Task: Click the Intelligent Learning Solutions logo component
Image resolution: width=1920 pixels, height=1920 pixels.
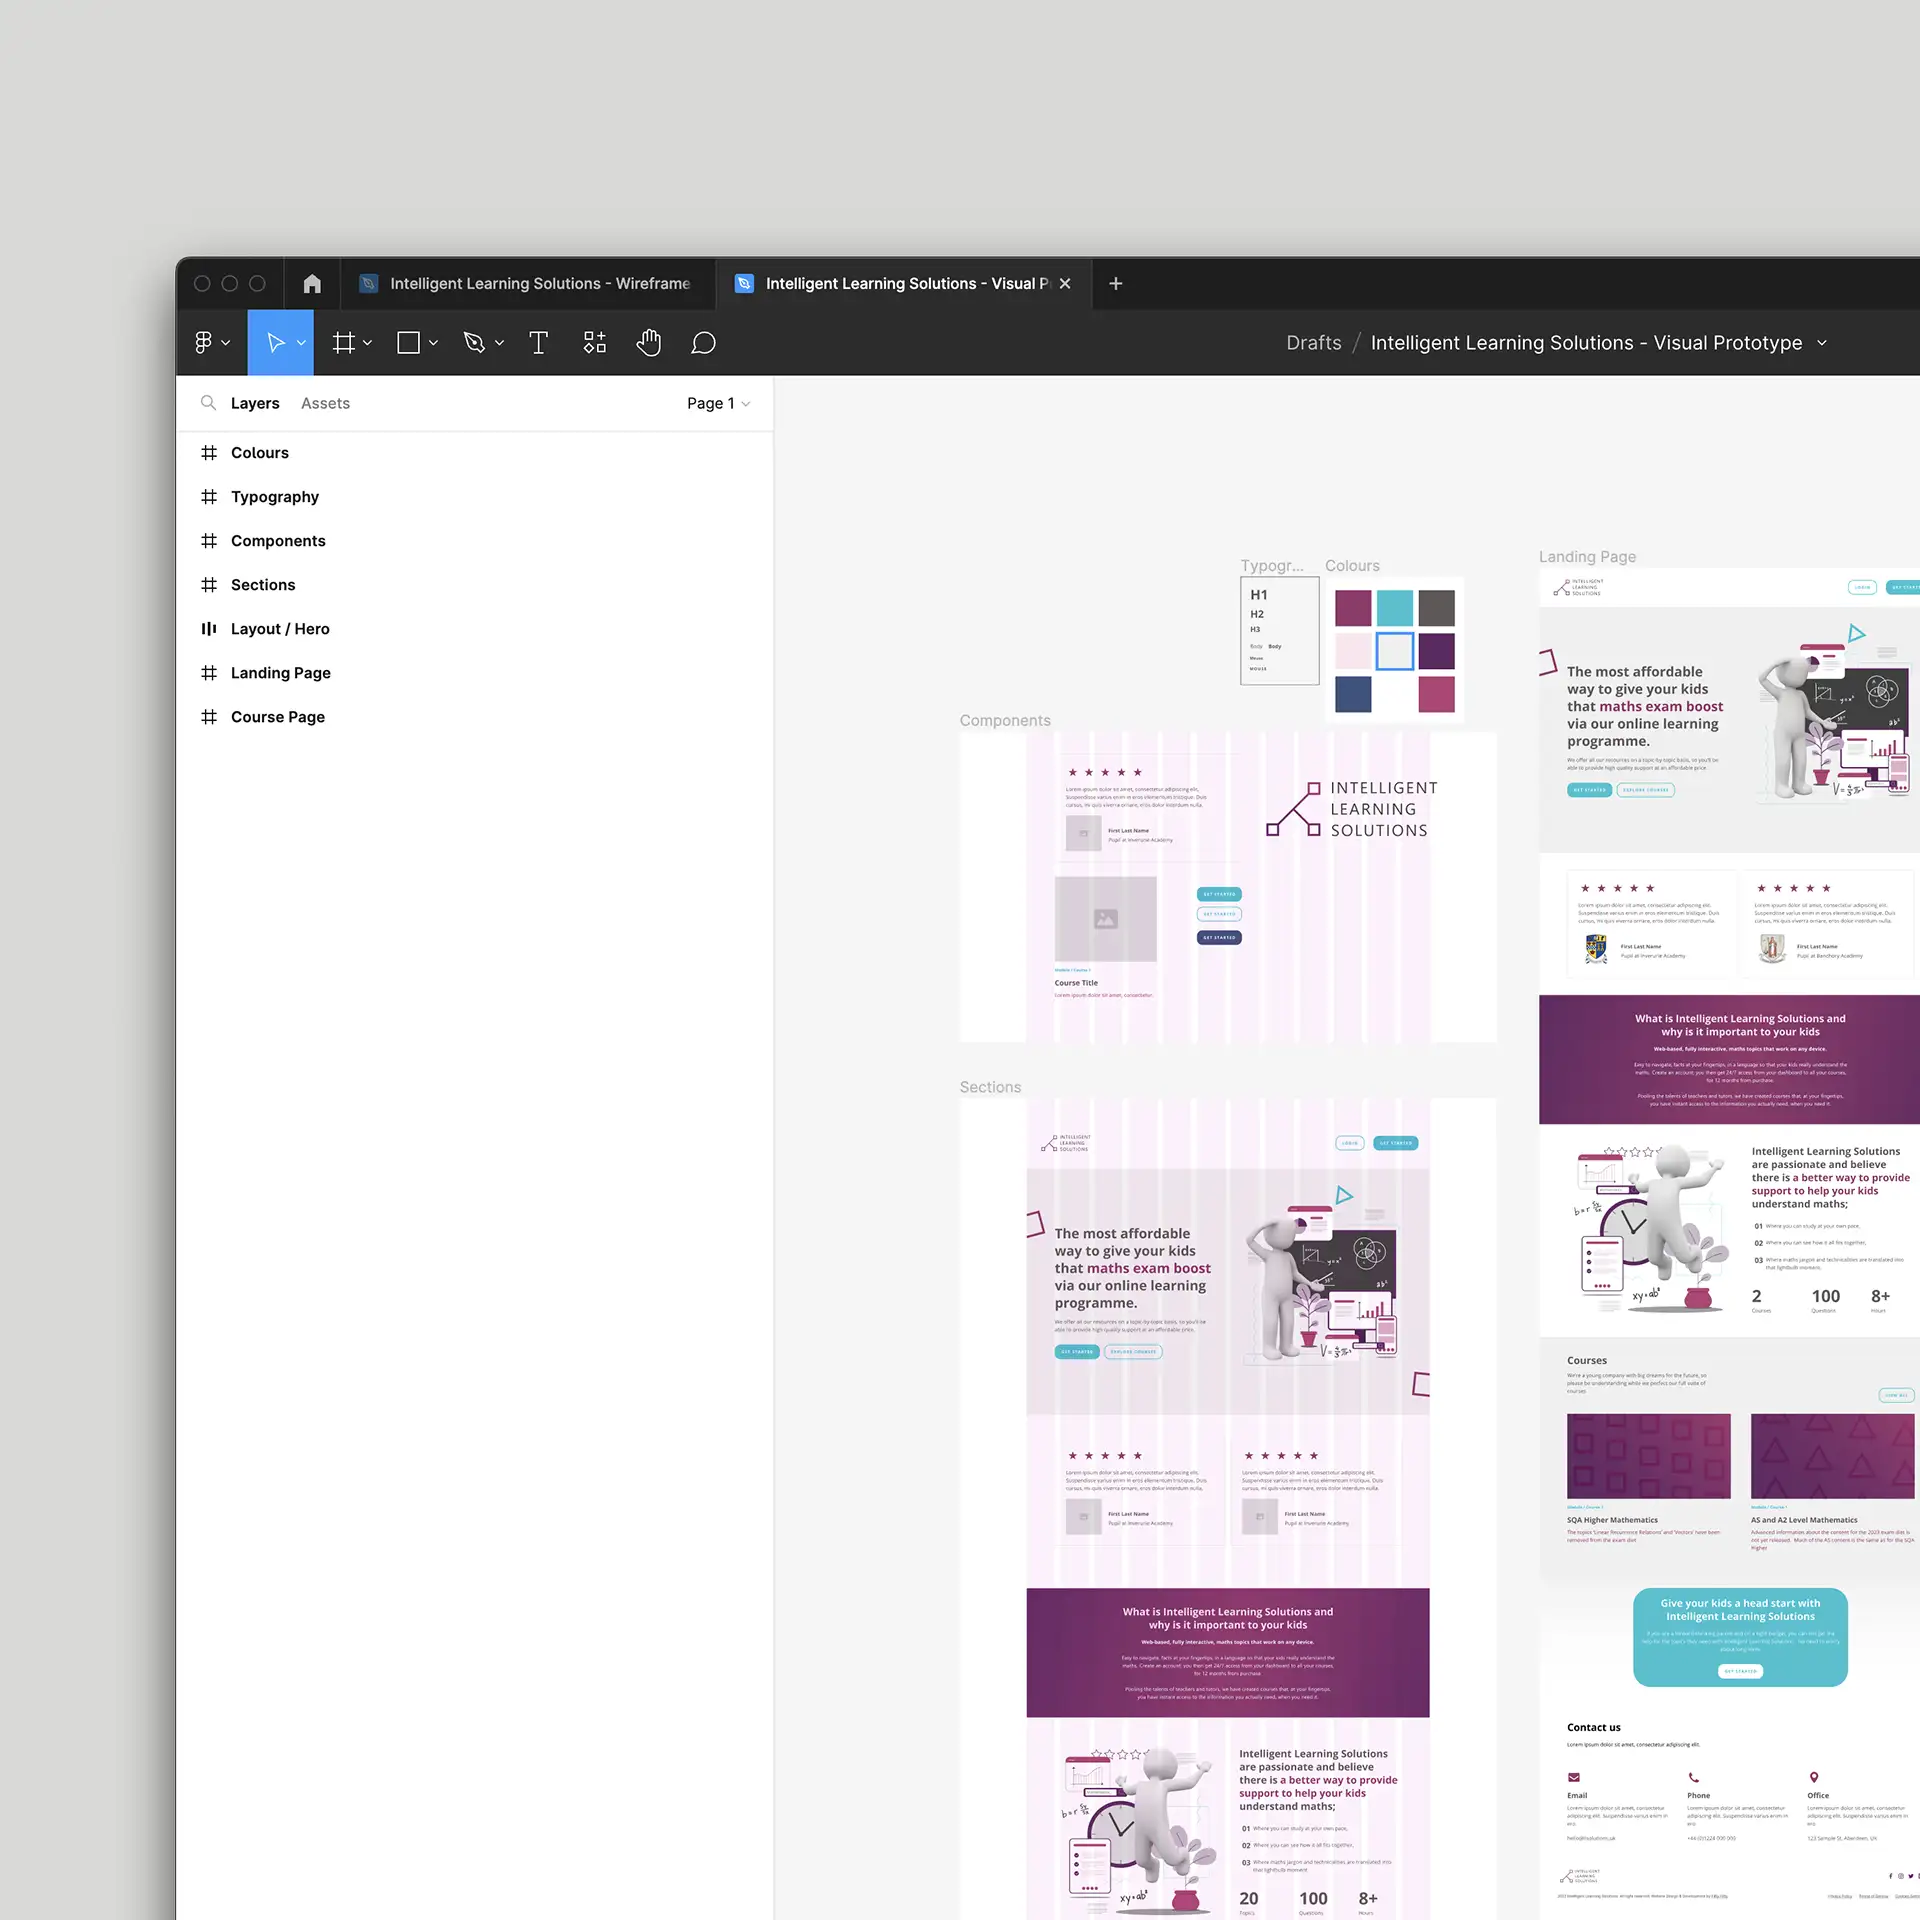Action: tap(1352, 809)
